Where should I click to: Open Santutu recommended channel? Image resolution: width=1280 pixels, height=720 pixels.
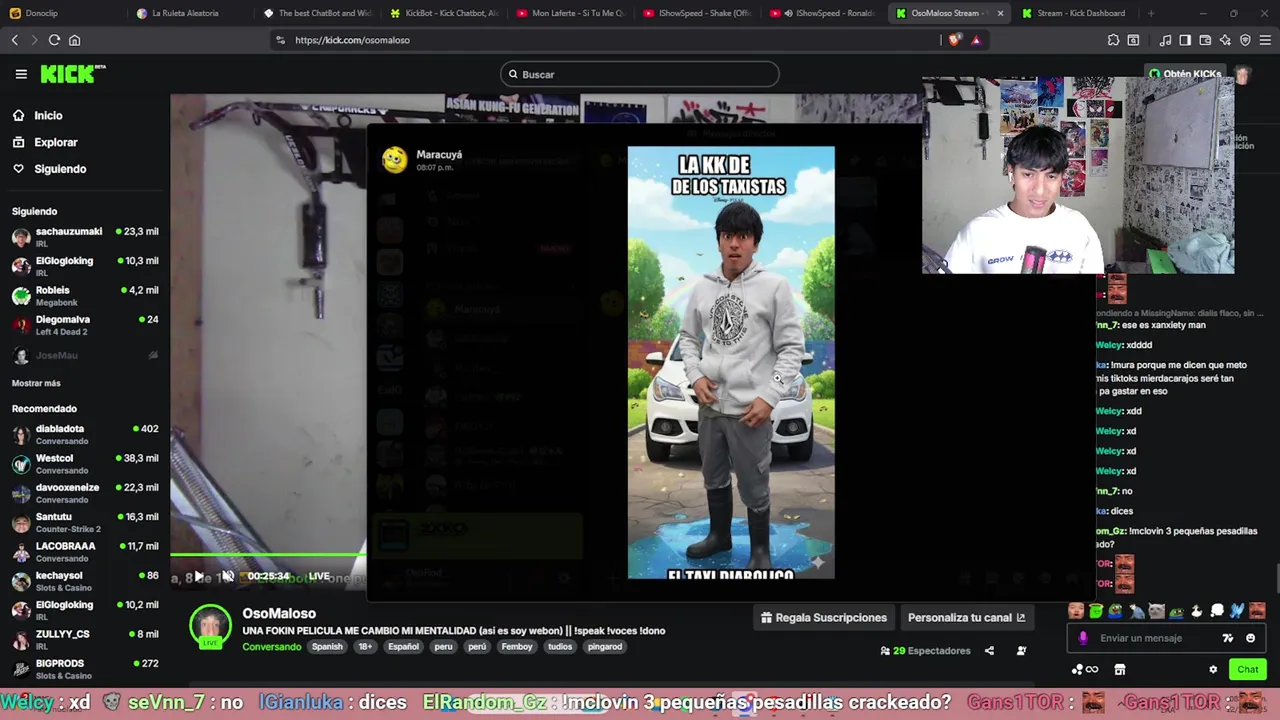click(84, 522)
